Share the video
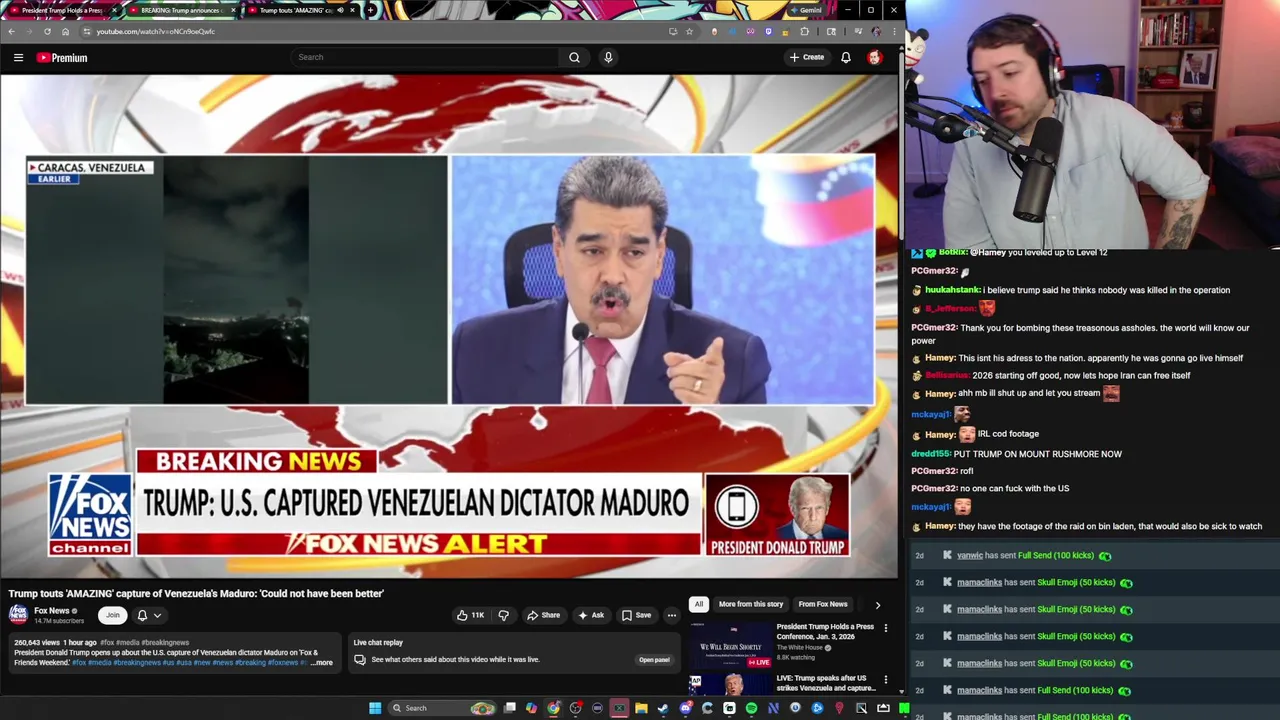 [543, 615]
